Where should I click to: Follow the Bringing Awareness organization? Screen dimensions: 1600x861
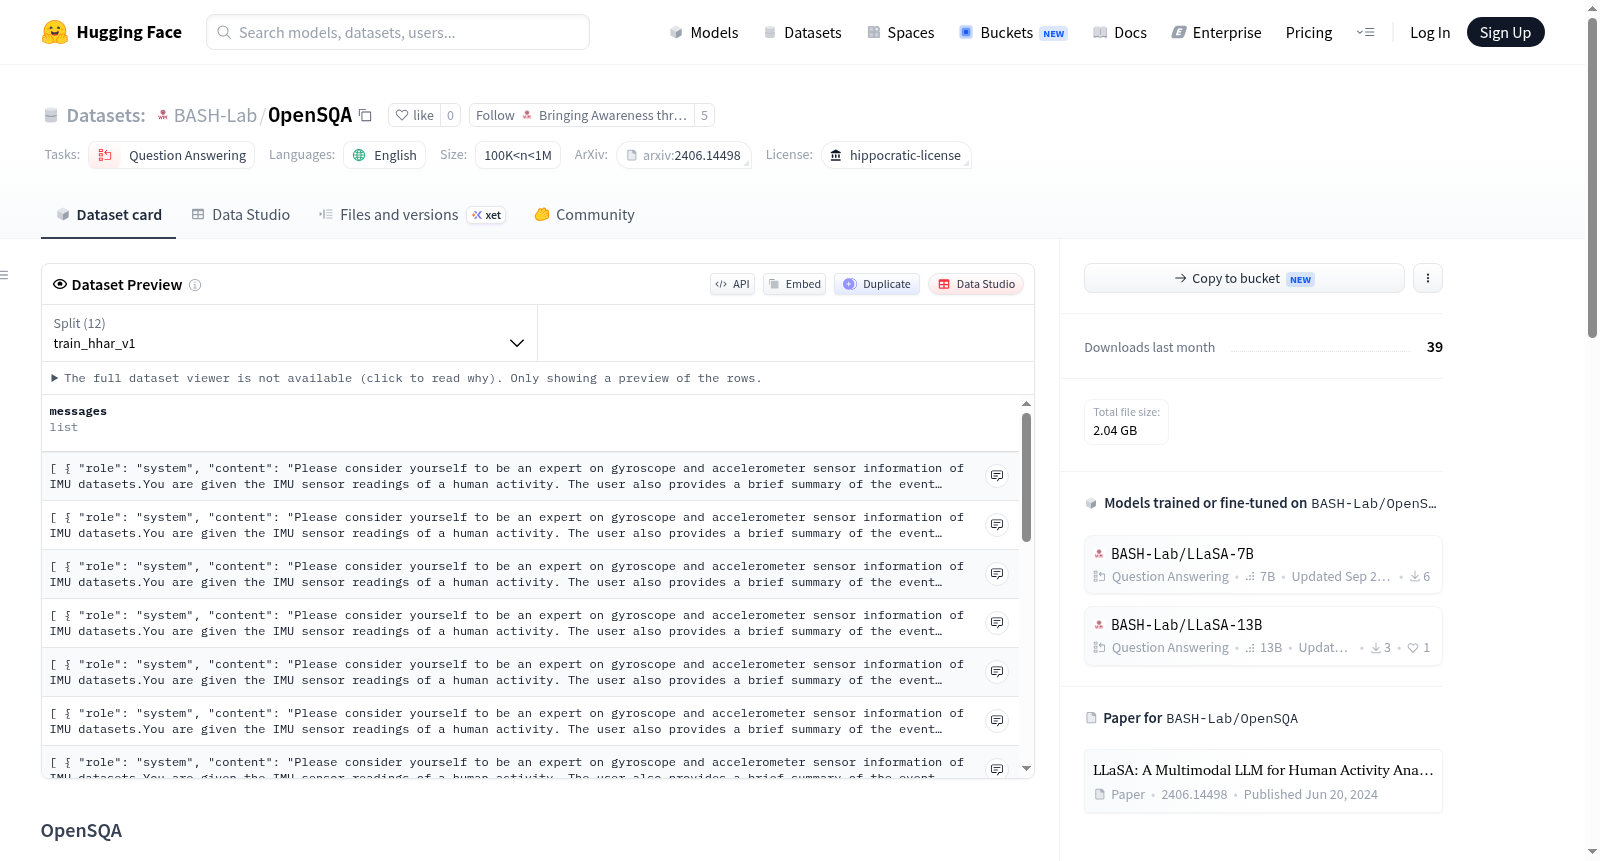[x=581, y=115]
